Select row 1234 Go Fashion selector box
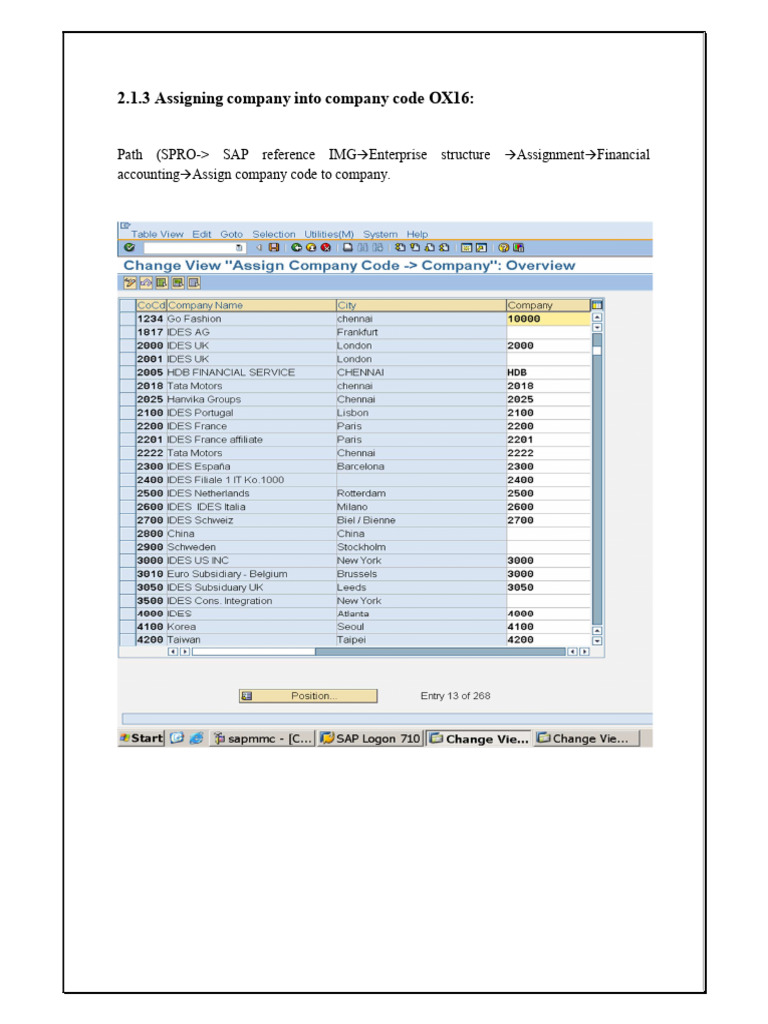Viewport: 768px width, 1024px height. pos(127,319)
